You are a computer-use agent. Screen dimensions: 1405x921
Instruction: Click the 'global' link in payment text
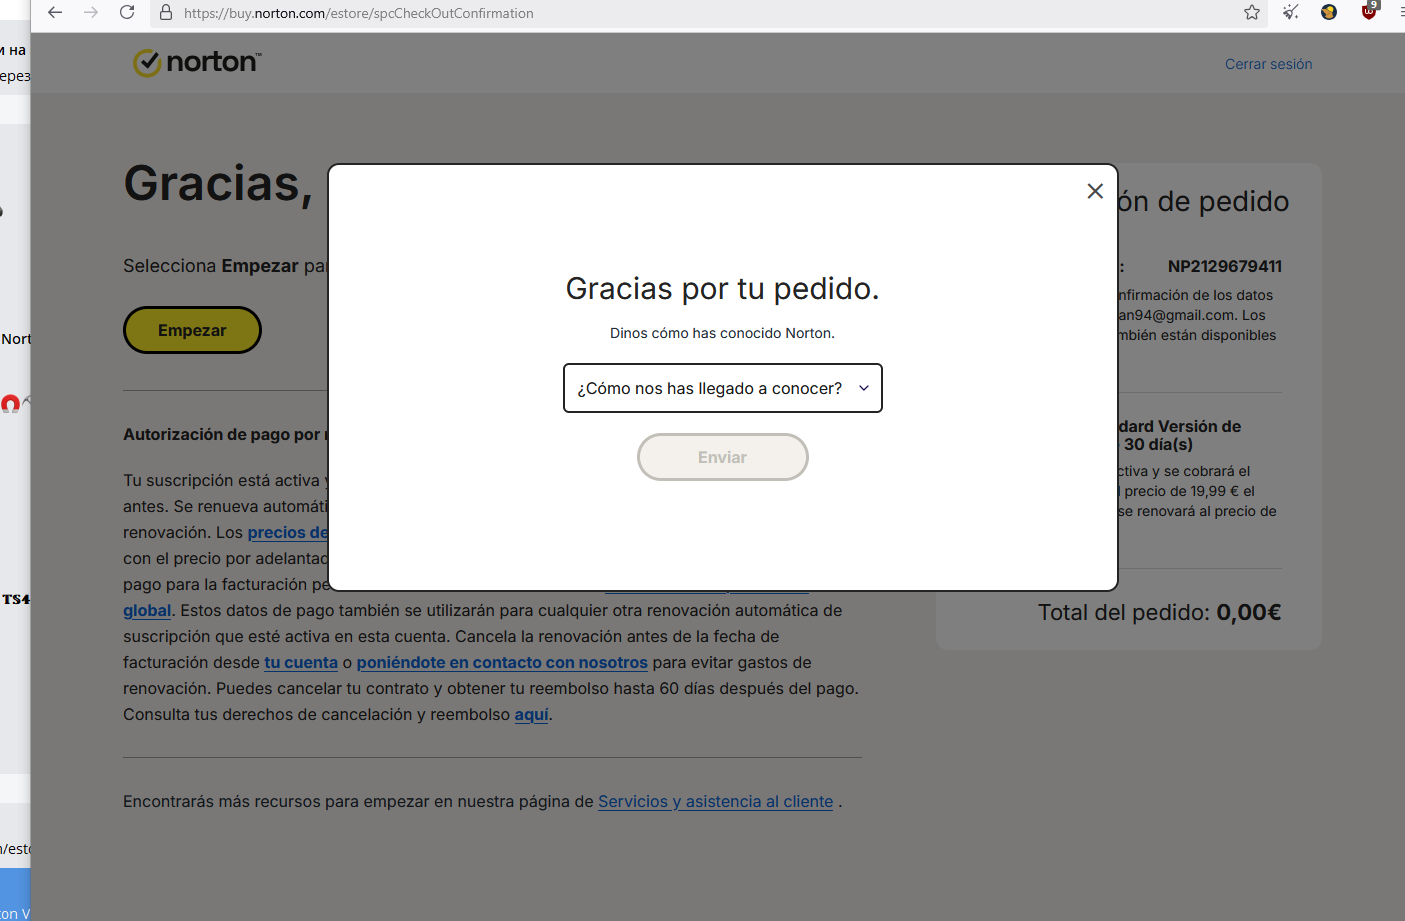147,610
